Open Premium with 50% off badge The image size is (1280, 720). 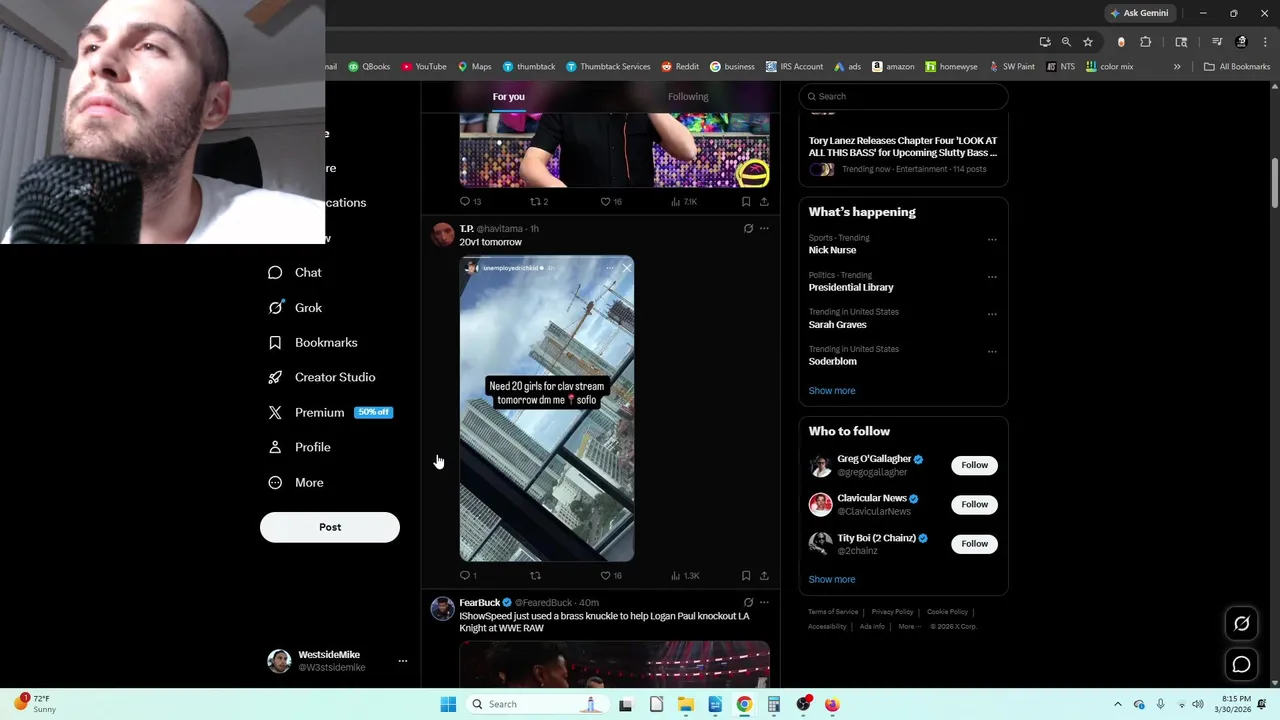330,412
